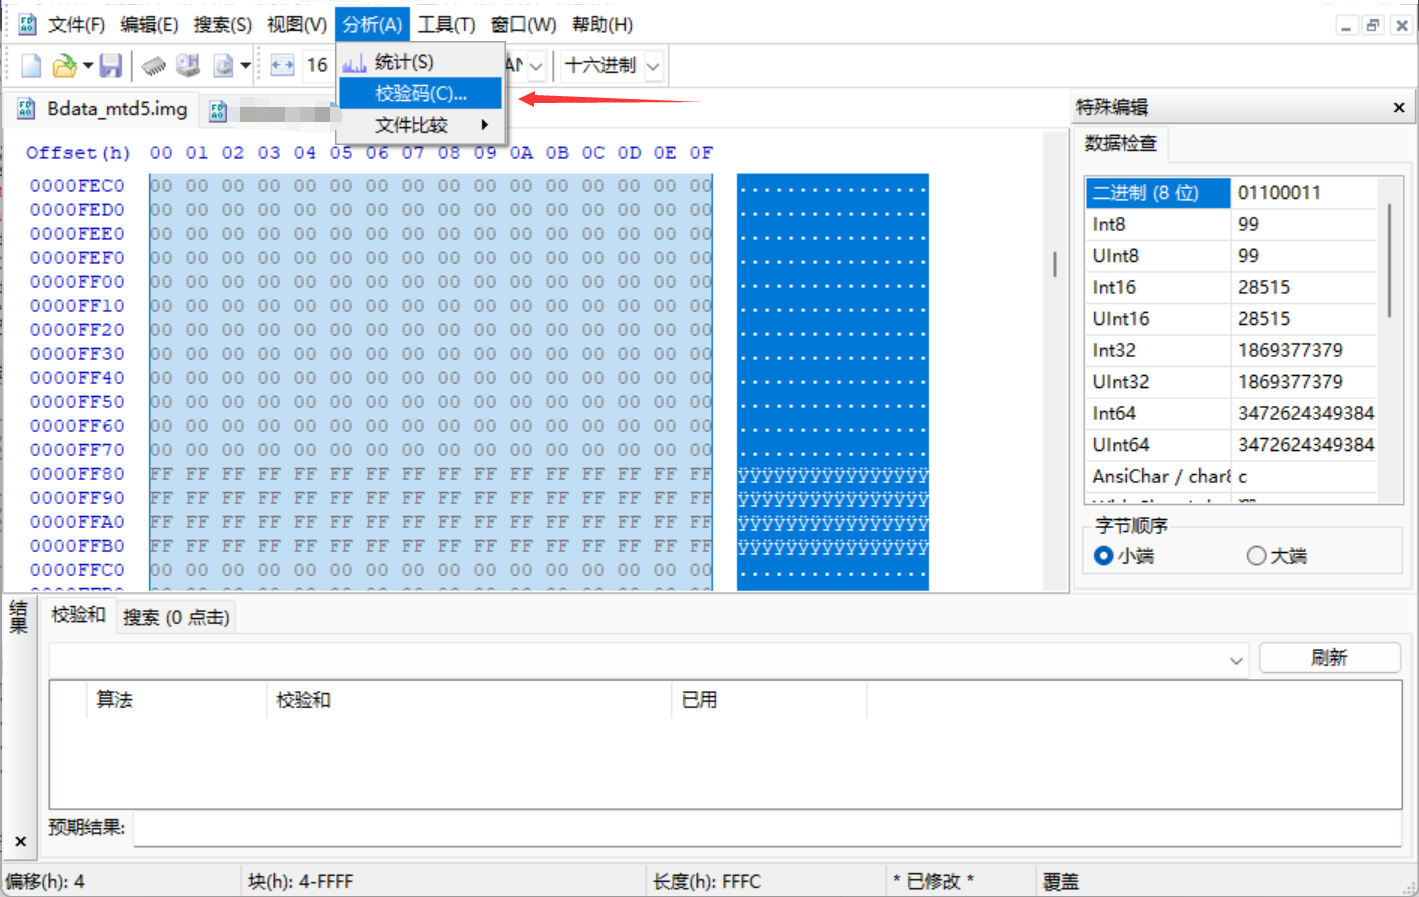
Task: Click the 预期结果 input field
Action: (x=767, y=828)
